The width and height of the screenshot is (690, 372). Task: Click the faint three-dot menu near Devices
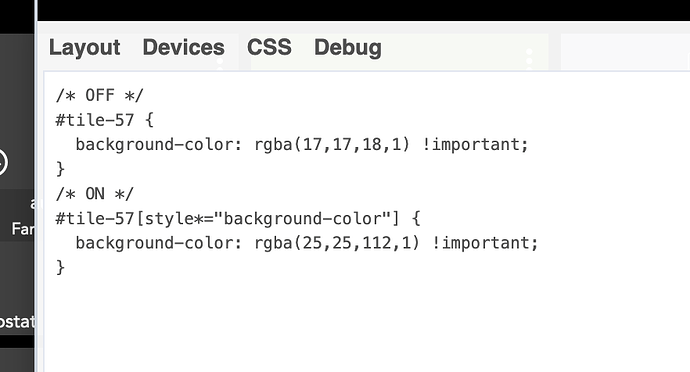220,63
